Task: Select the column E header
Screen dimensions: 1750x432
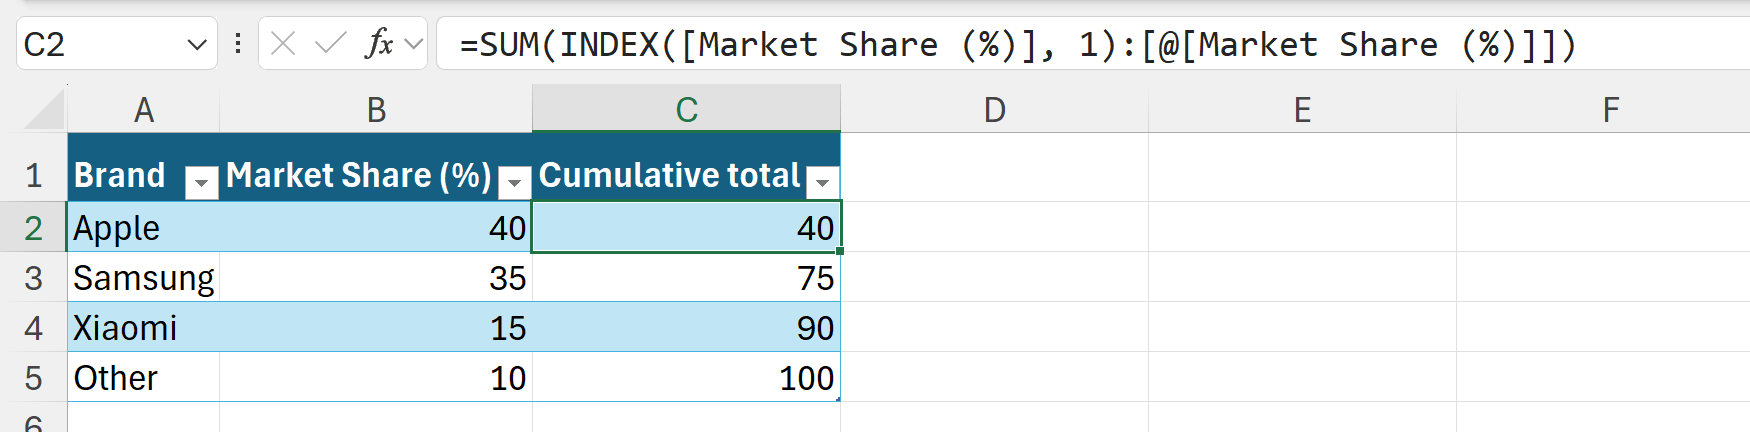Action: [1302, 109]
